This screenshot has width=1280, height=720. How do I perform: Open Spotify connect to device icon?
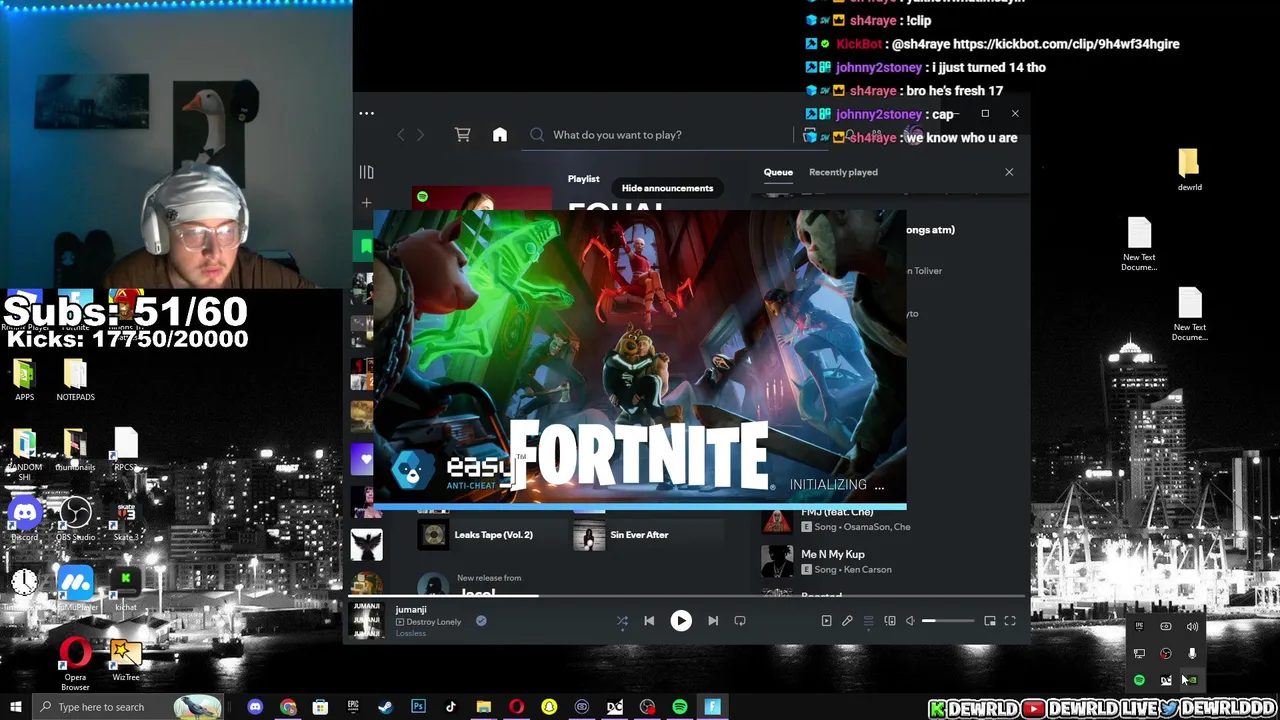click(x=890, y=621)
